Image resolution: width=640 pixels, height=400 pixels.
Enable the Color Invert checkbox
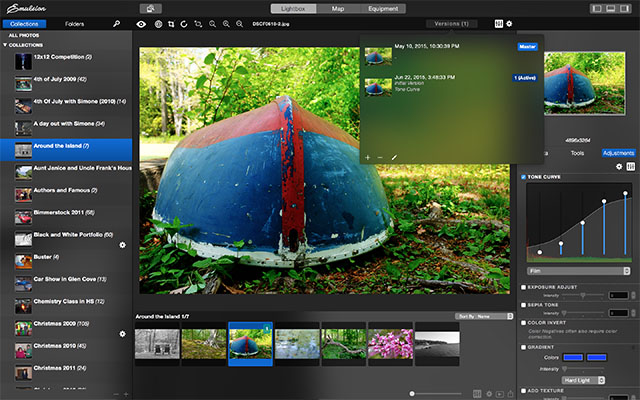pyautogui.click(x=523, y=323)
